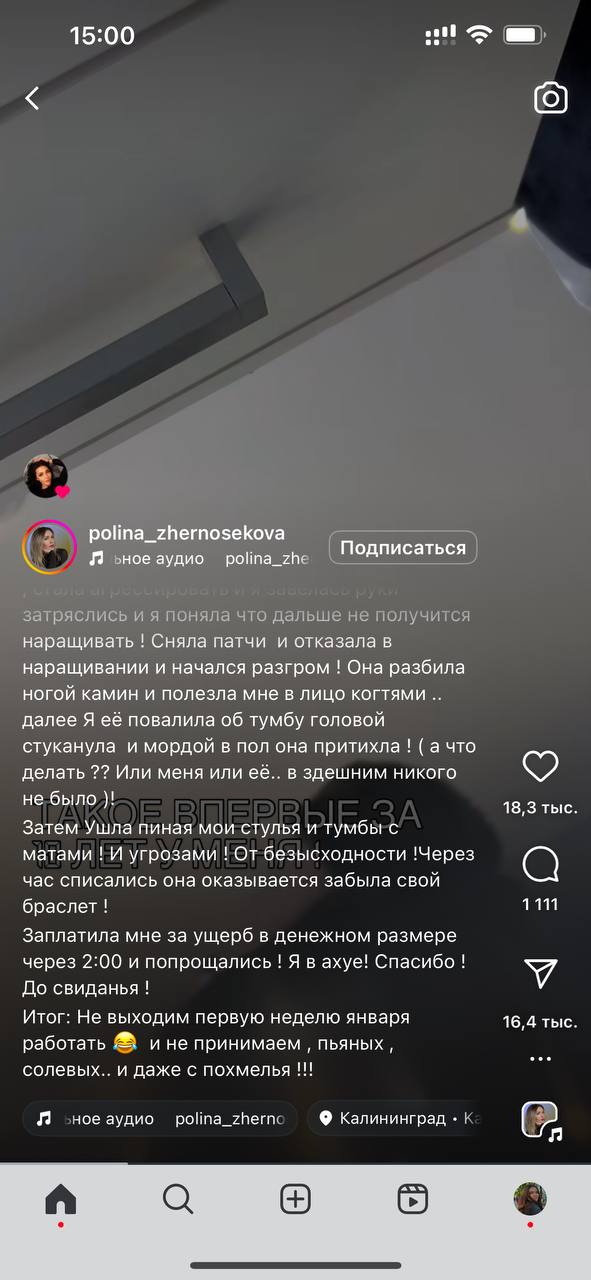Tap the reel progress bar

pos(295,1163)
